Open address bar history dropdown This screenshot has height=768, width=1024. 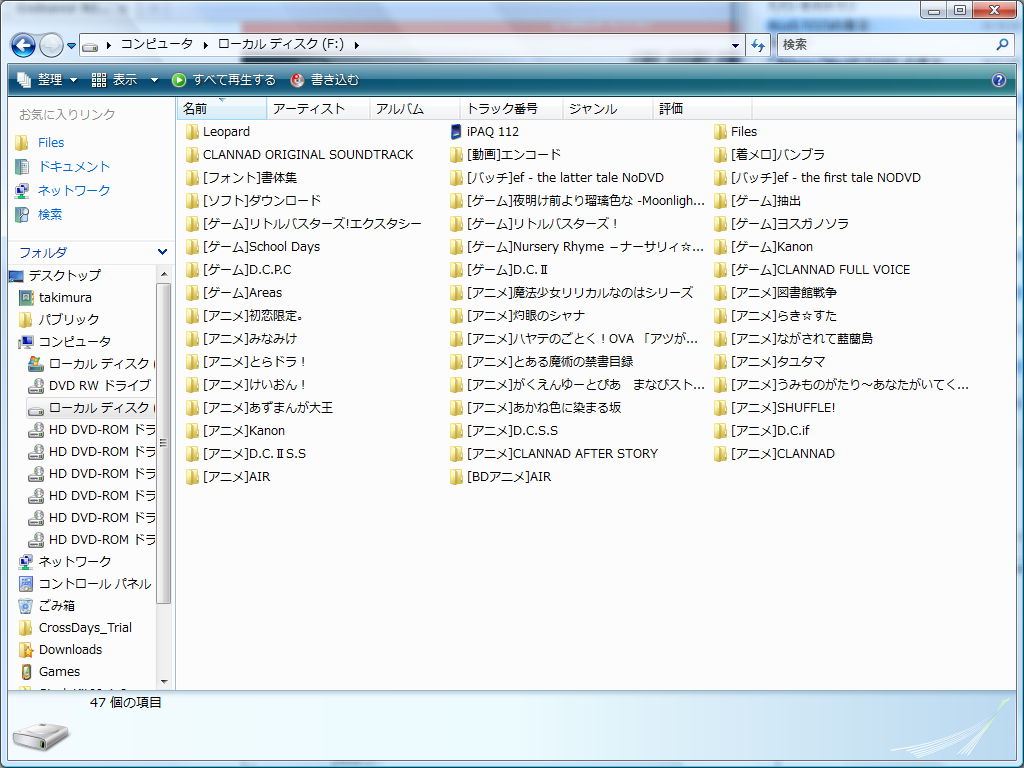(x=735, y=45)
